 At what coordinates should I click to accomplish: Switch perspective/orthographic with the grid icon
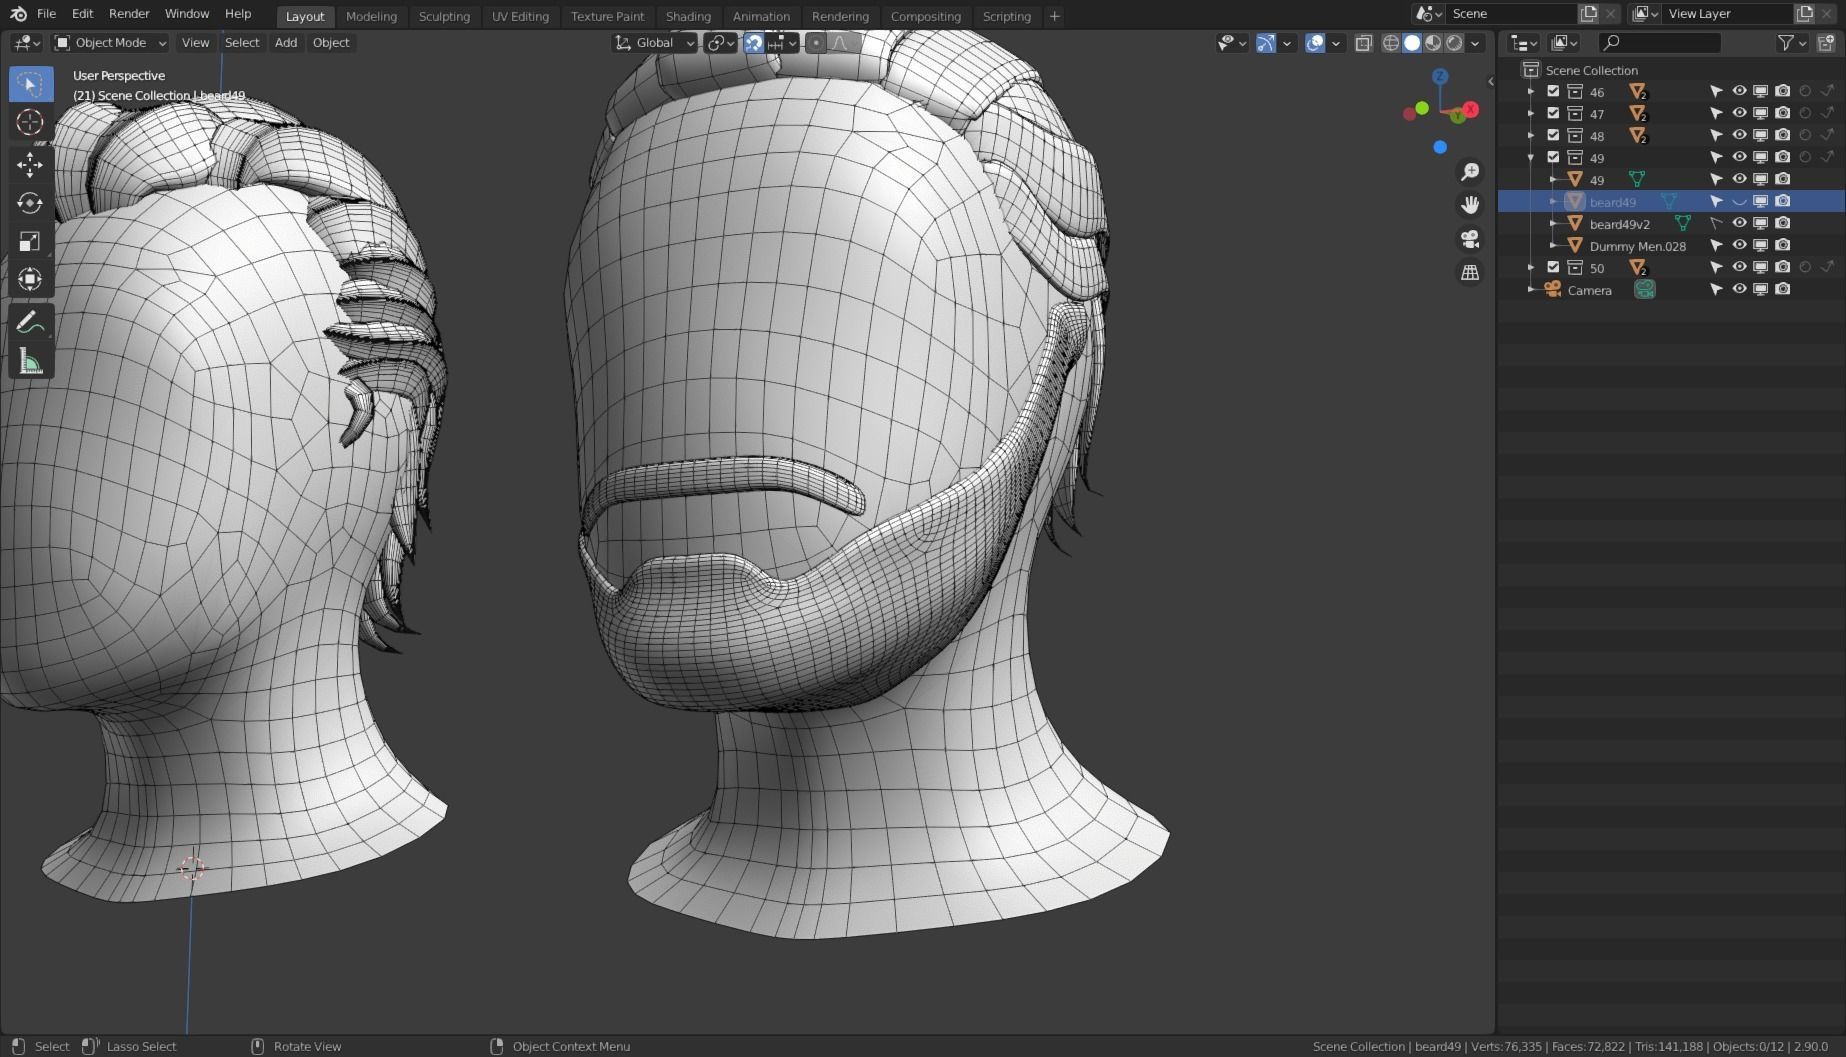(1470, 272)
